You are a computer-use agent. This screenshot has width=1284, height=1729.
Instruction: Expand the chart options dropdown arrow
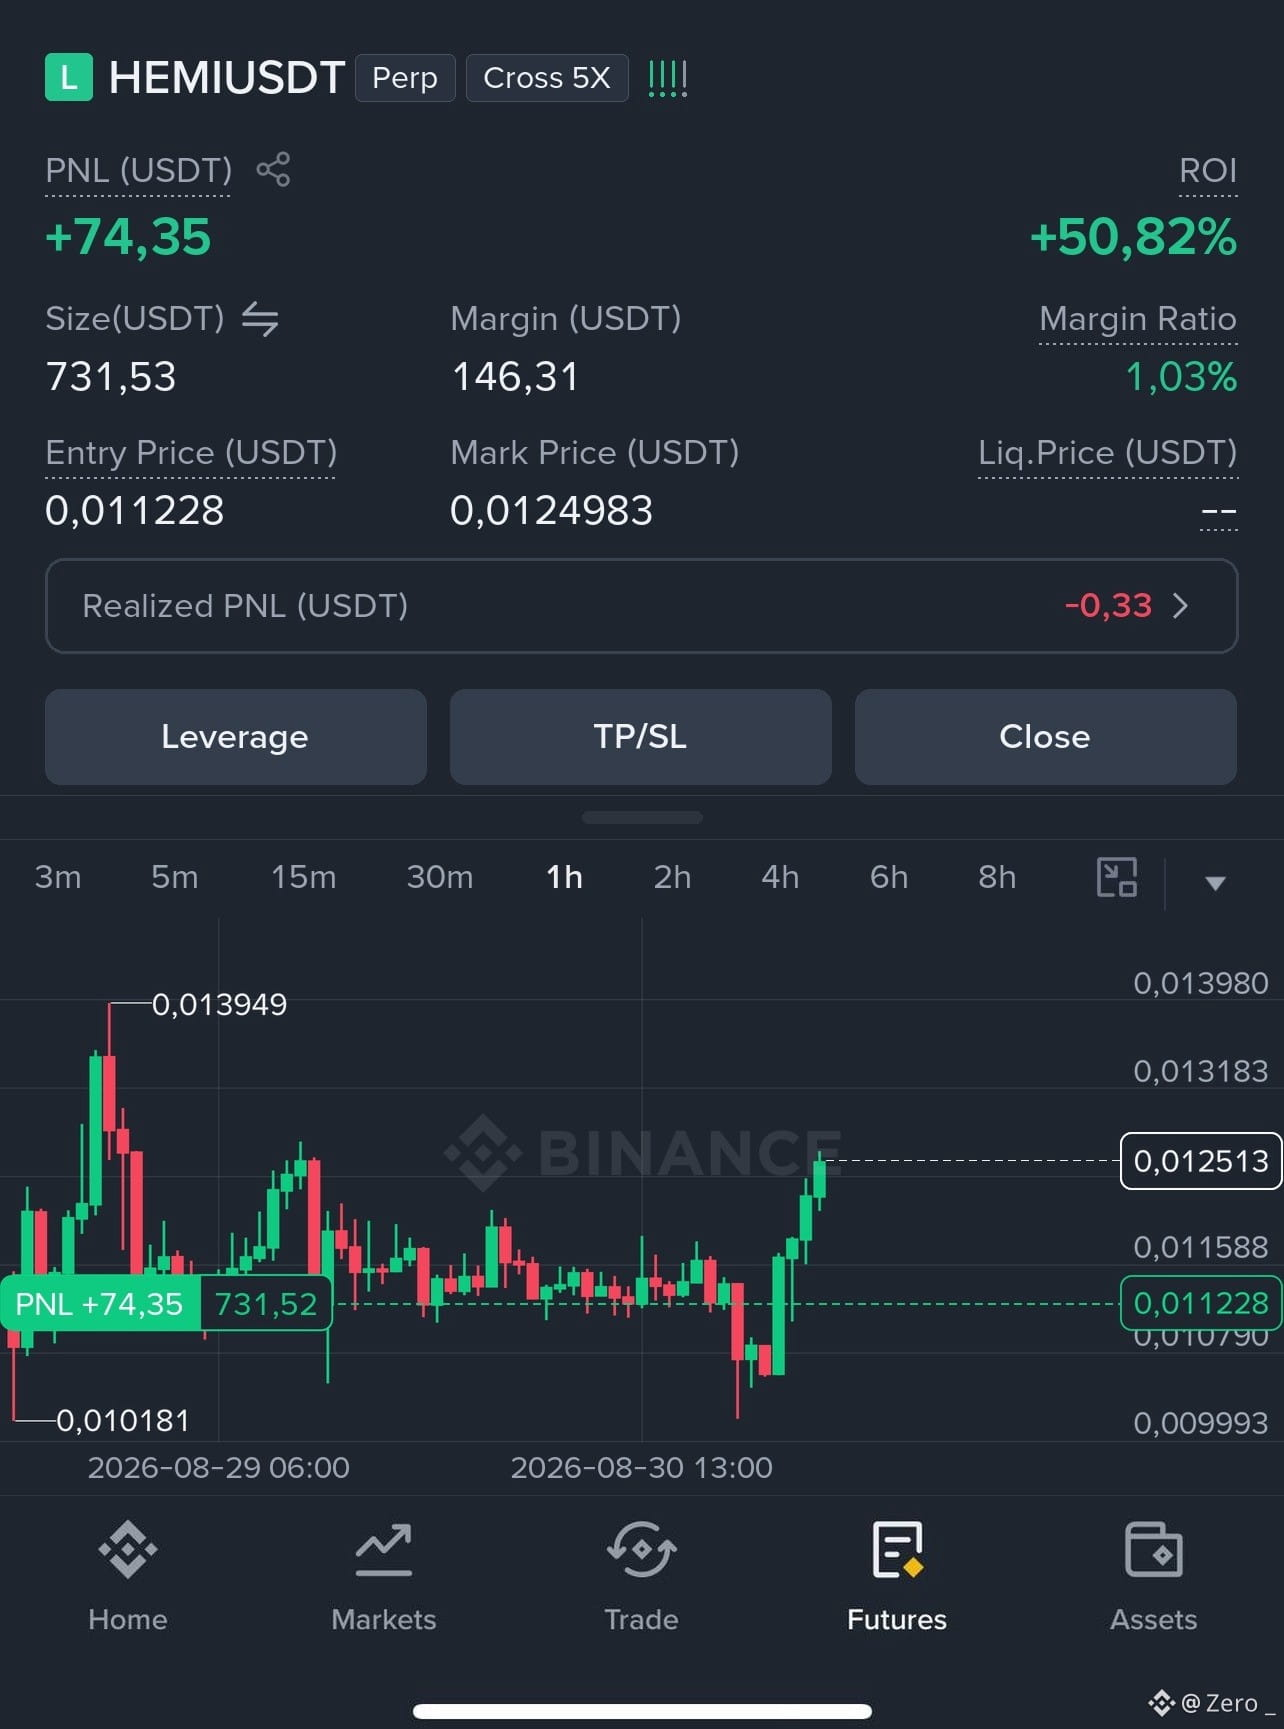pos(1215,882)
